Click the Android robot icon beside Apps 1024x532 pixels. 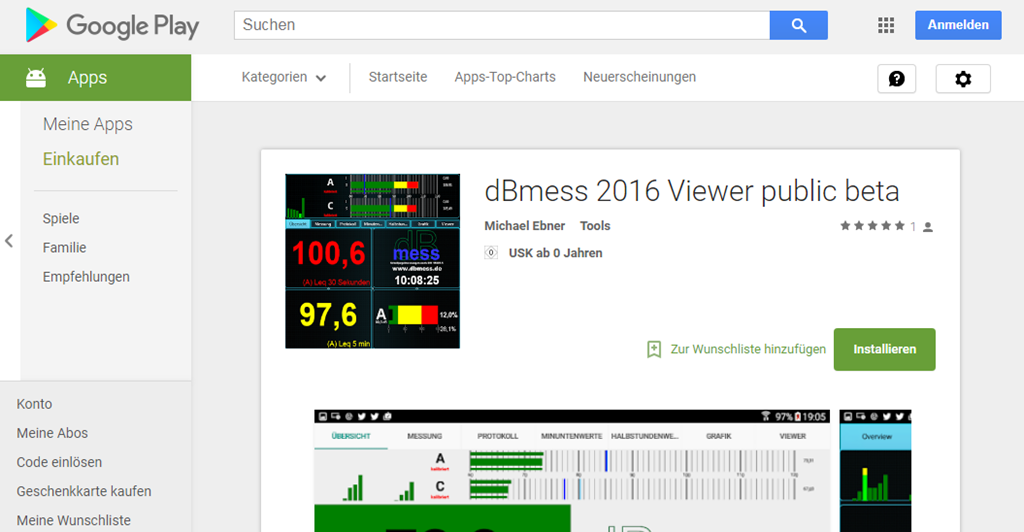[36, 78]
